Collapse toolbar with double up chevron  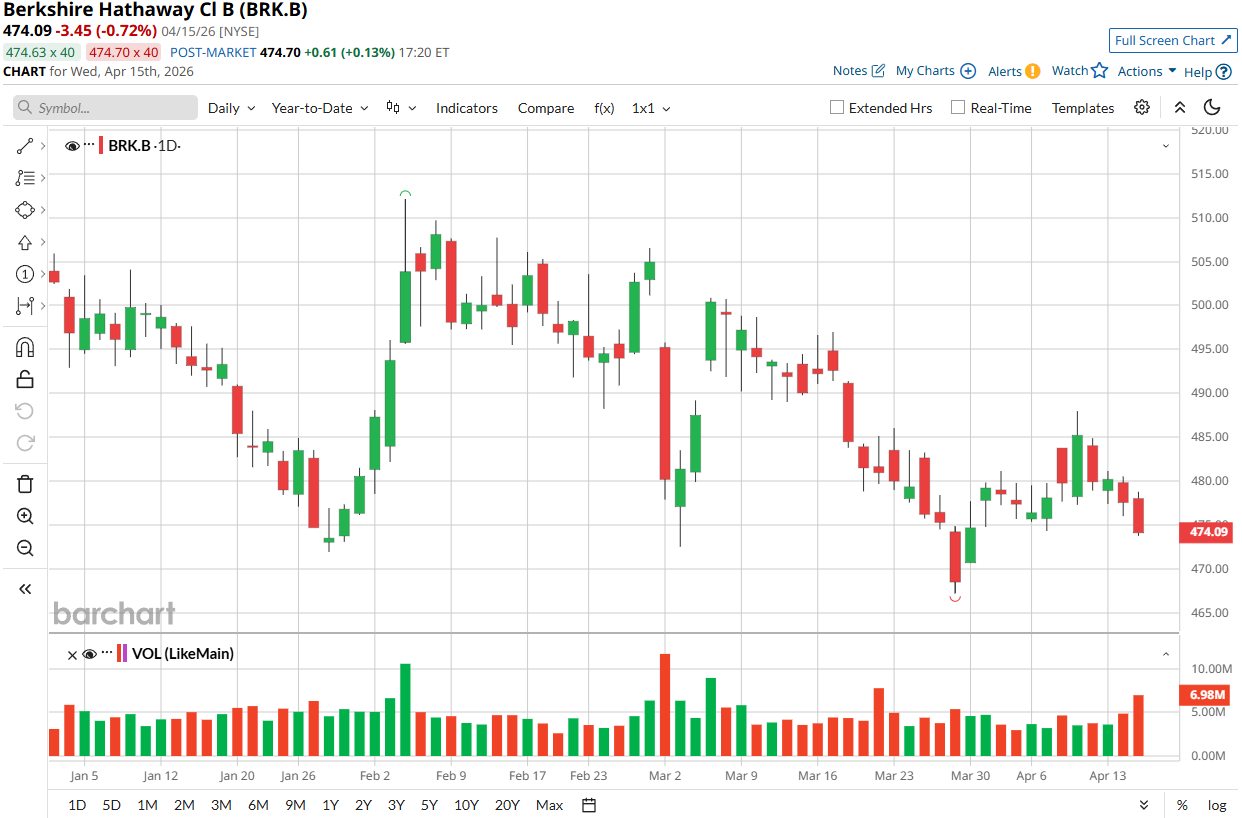tap(1180, 108)
